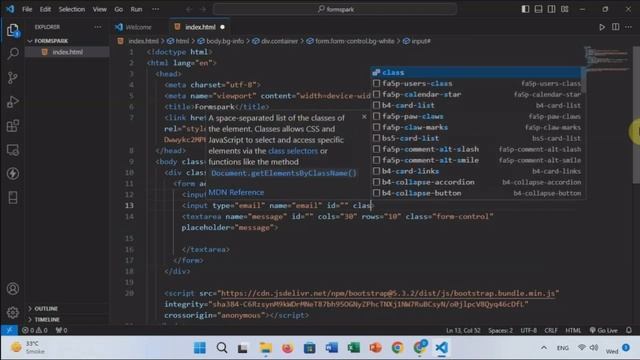The width and height of the screenshot is (640, 360).
Task: Switch to the index.html editor tab
Action: (200, 27)
